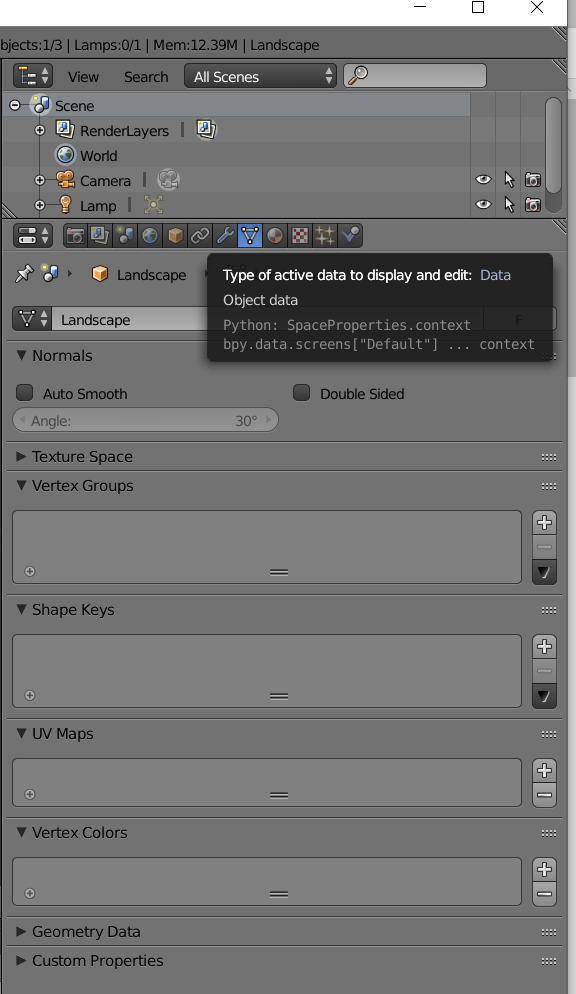Switch to the World properties globe icon
The width and height of the screenshot is (576, 994).
click(x=150, y=236)
